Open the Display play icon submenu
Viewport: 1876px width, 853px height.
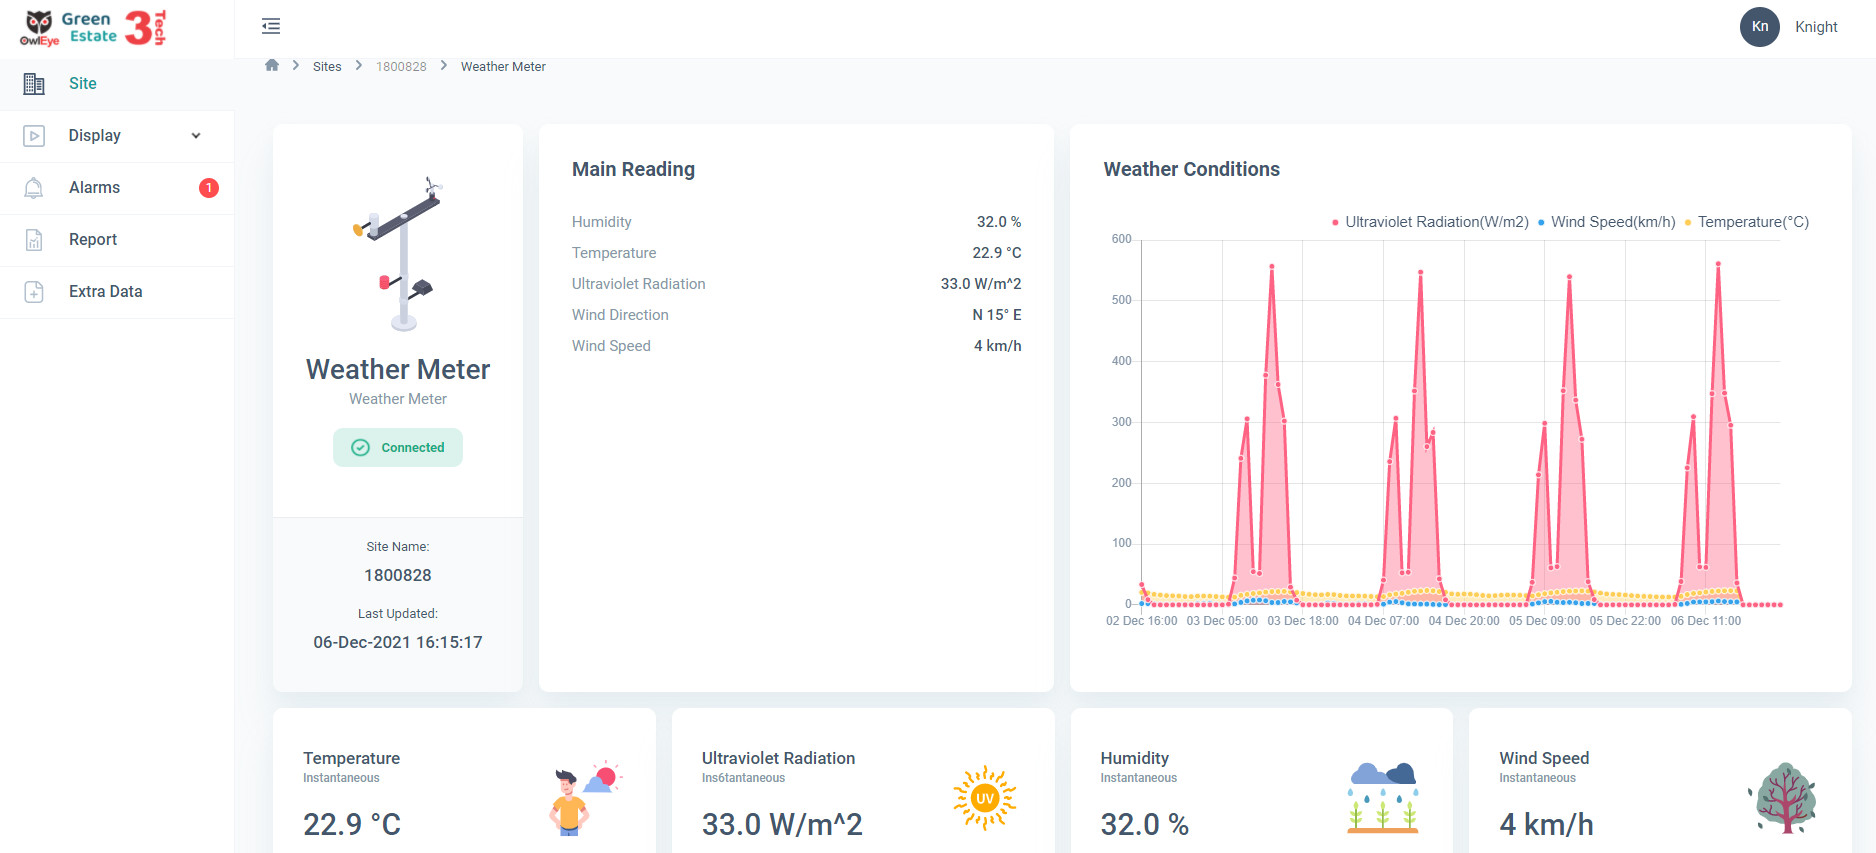click(x=34, y=136)
